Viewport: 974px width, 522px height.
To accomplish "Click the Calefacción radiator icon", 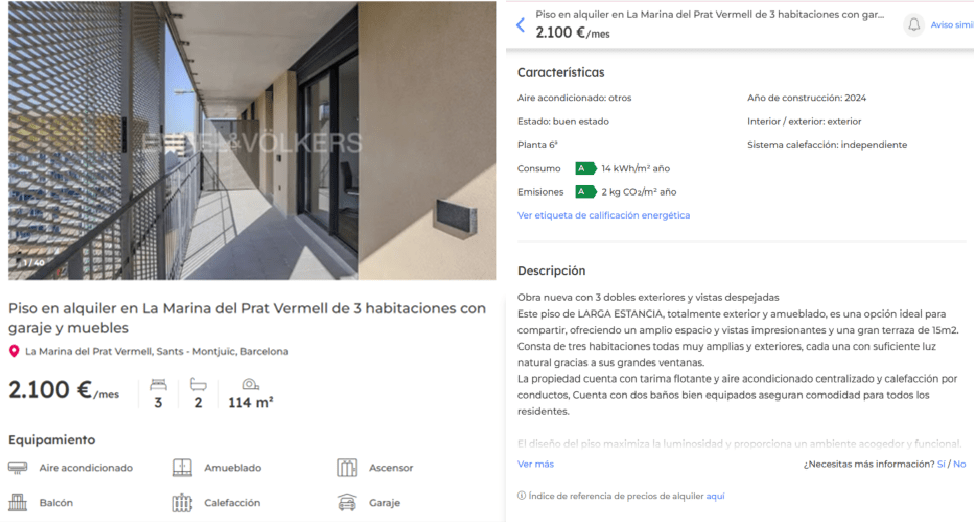I will coord(182,502).
